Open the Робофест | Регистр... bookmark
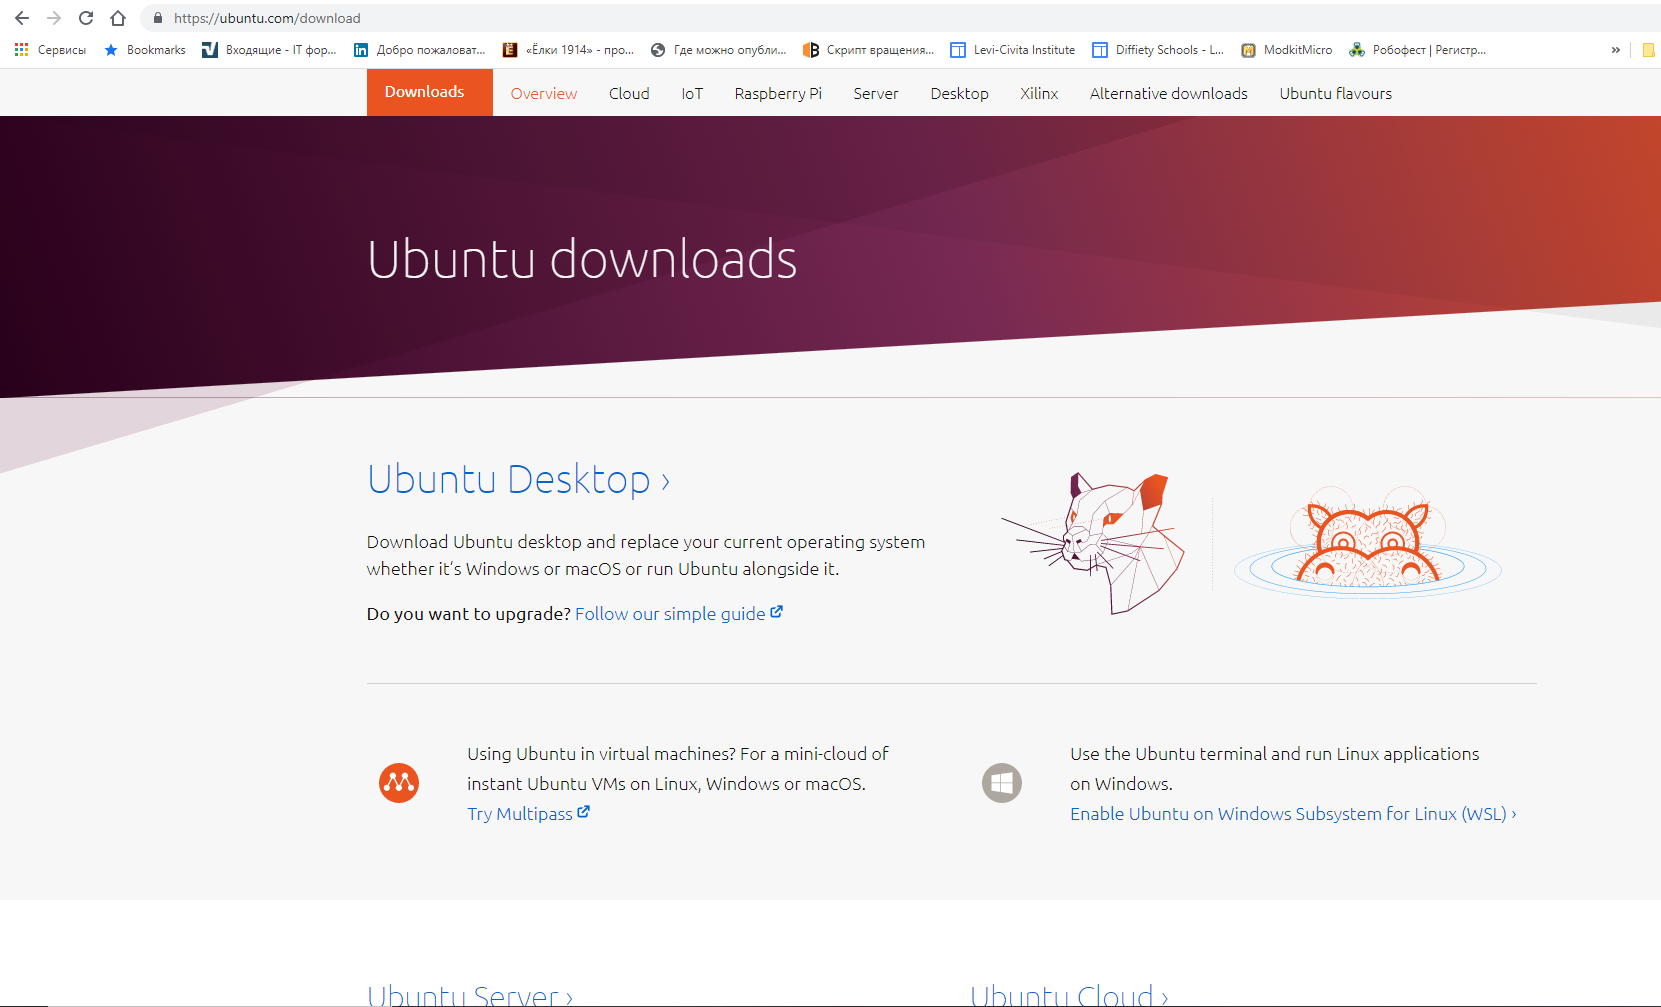The height and width of the screenshot is (1007, 1661). pyautogui.click(x=1417, y=50)
